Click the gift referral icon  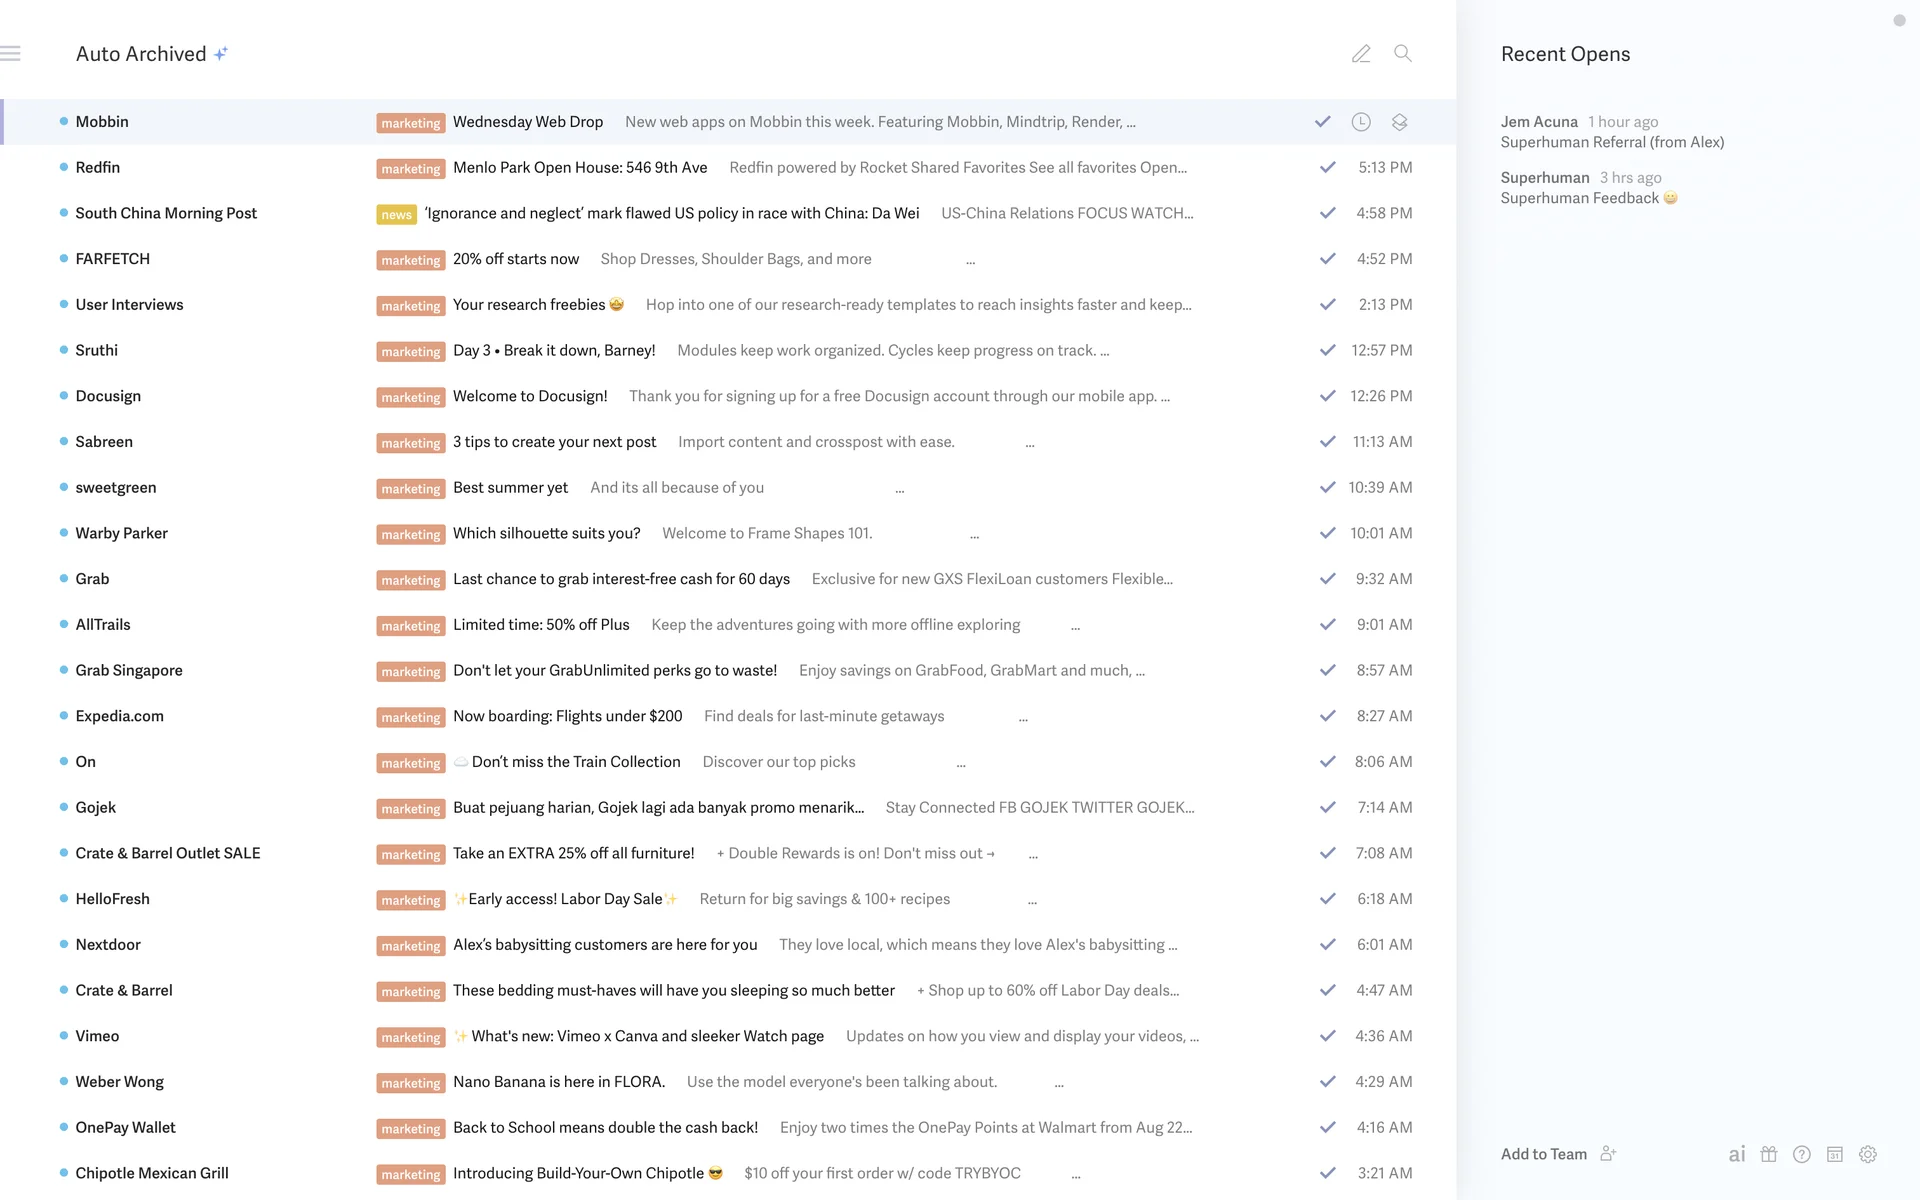[1769, 1154]
